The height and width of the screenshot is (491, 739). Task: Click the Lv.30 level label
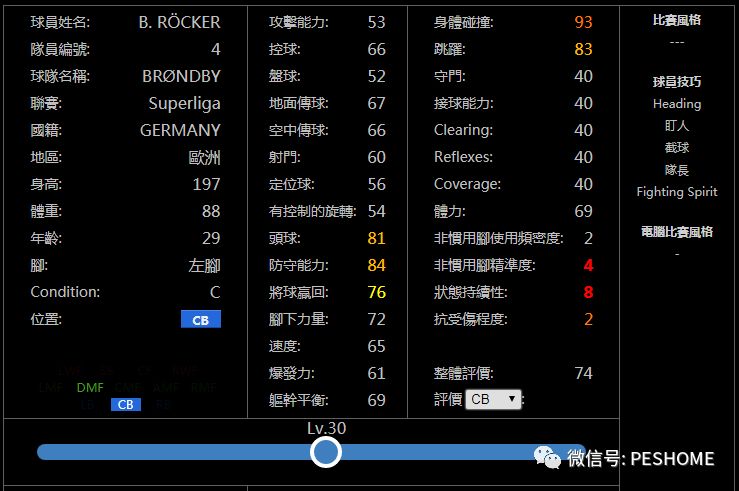point(326,428)
